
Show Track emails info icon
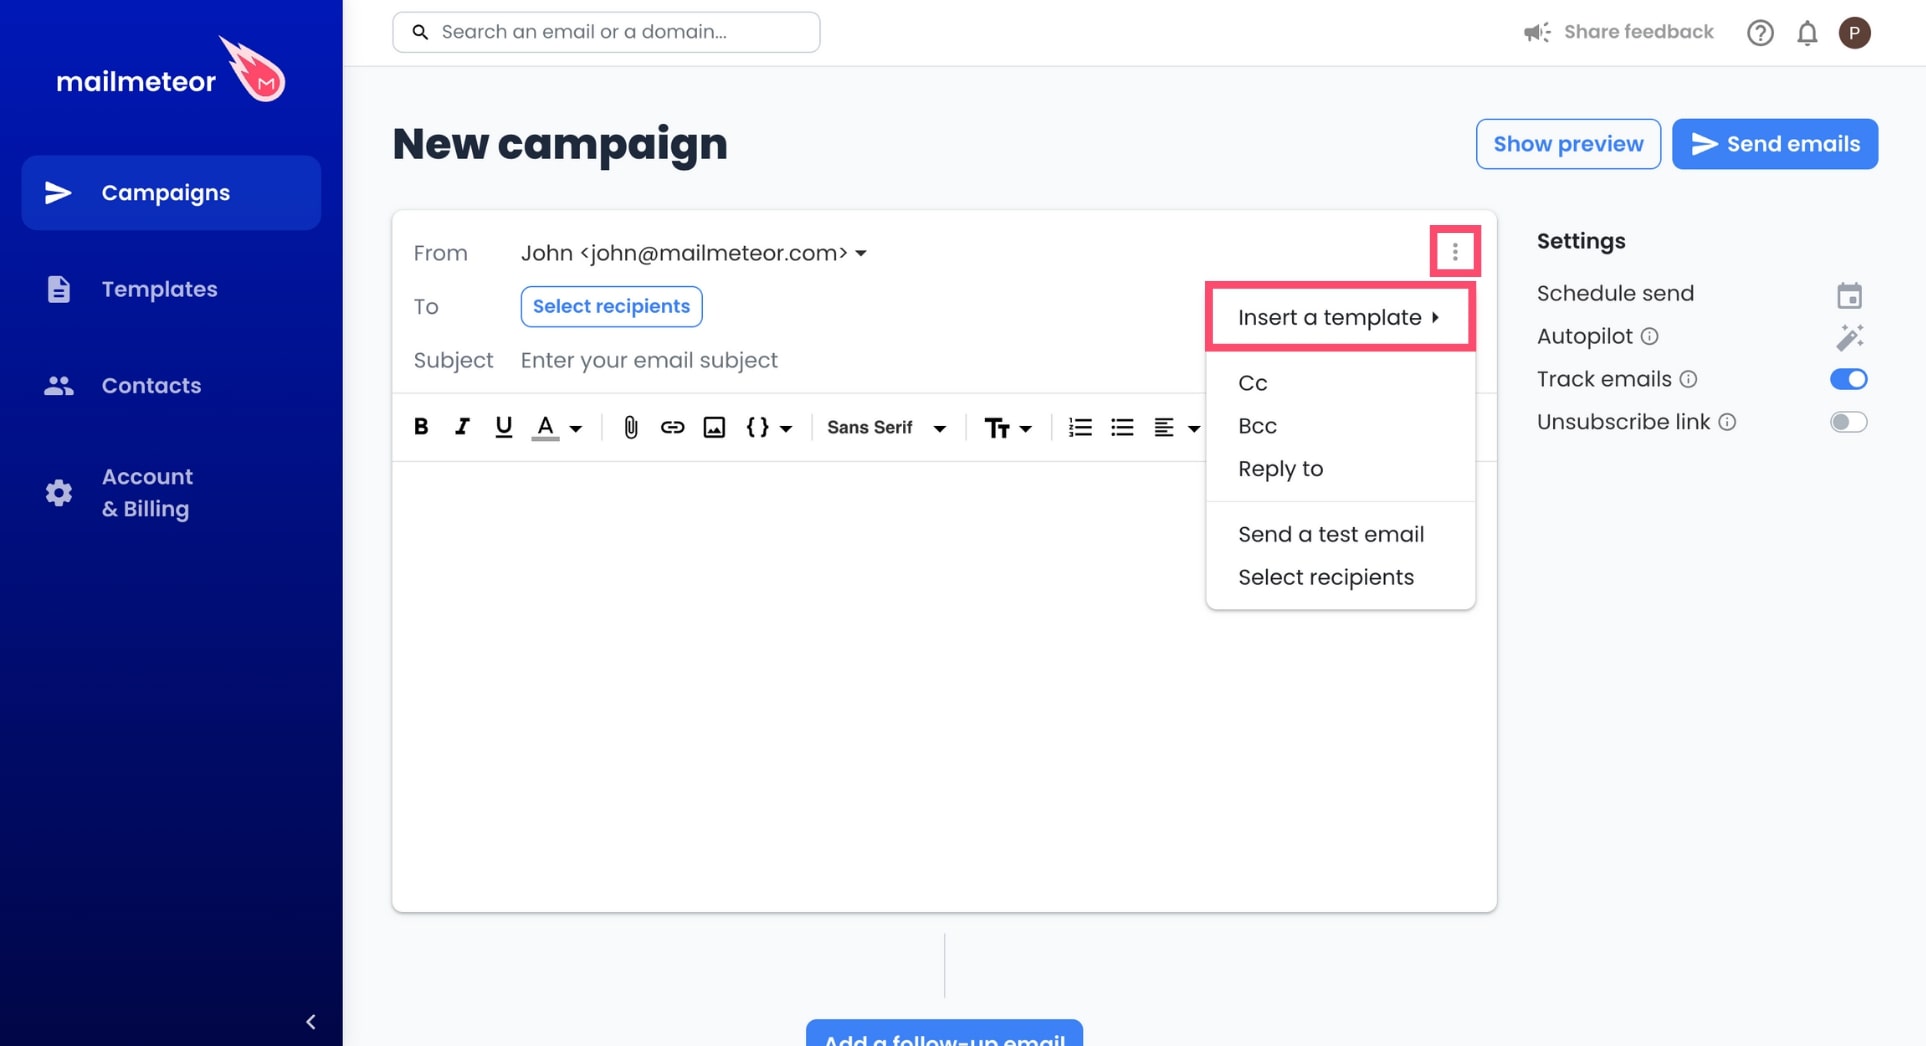[x=1688, y=379]
